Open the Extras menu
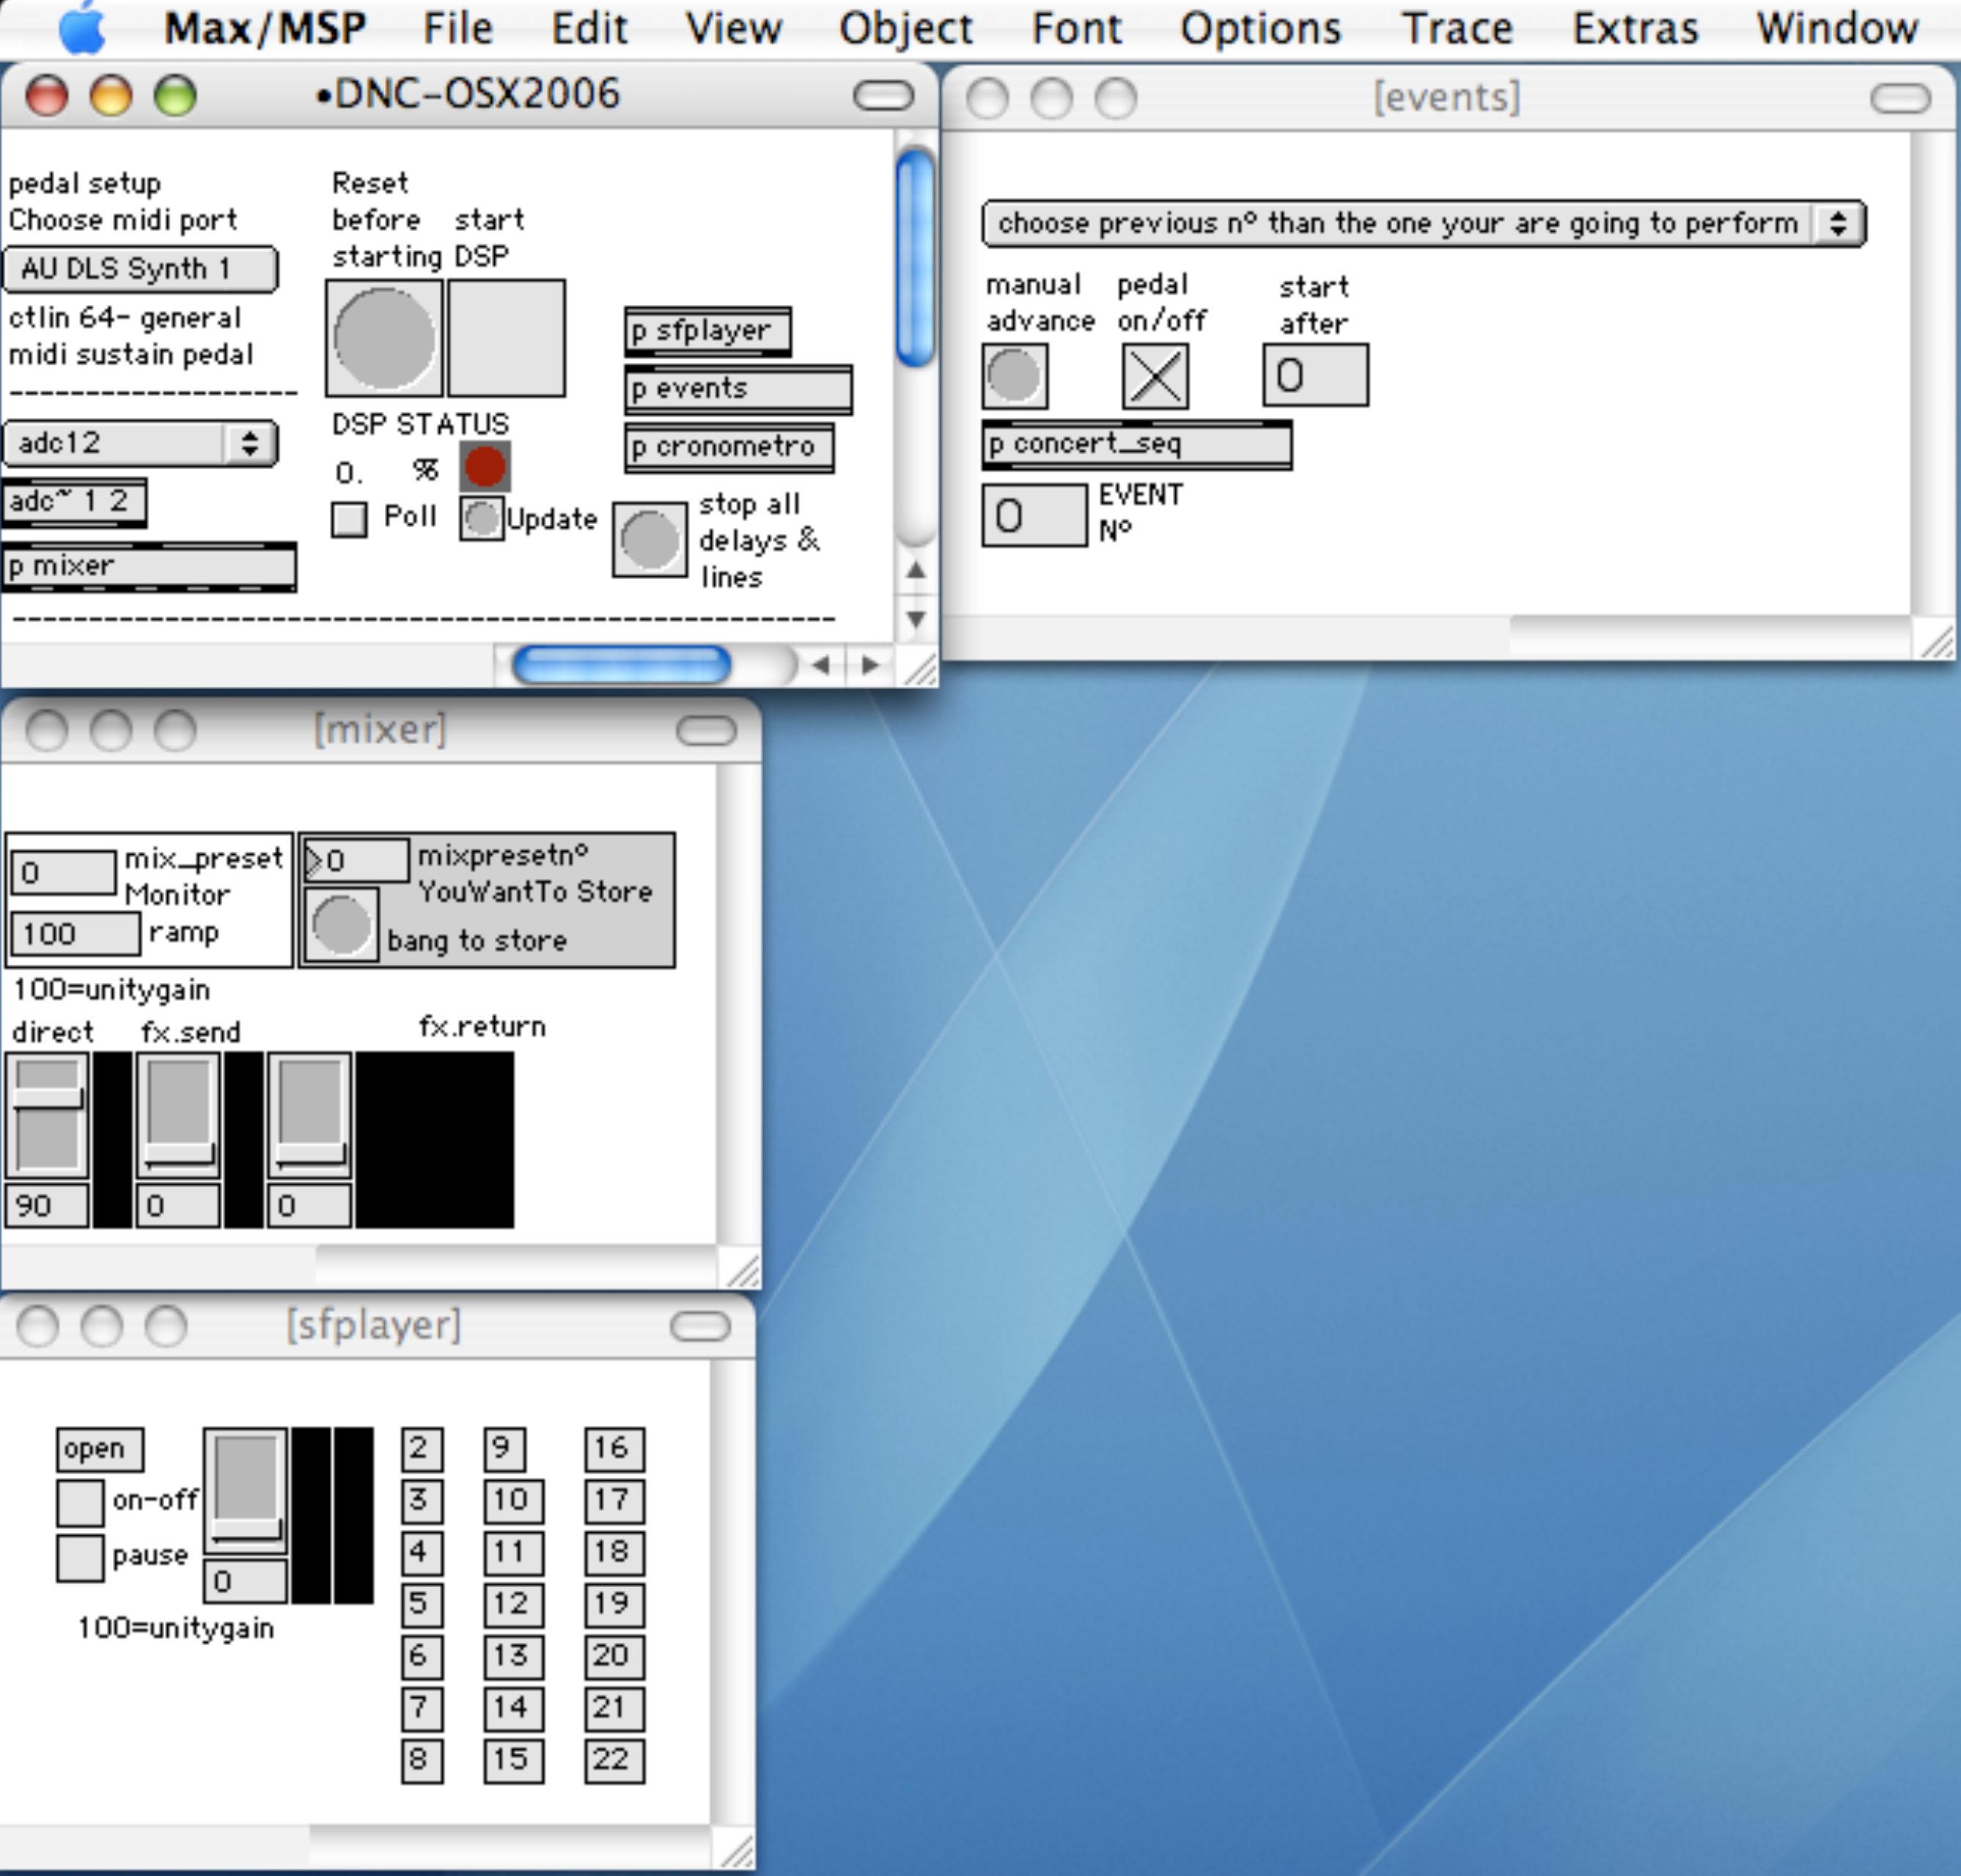The width and height of the screenshot is (1961, 1876). (x=1635, y=28)
